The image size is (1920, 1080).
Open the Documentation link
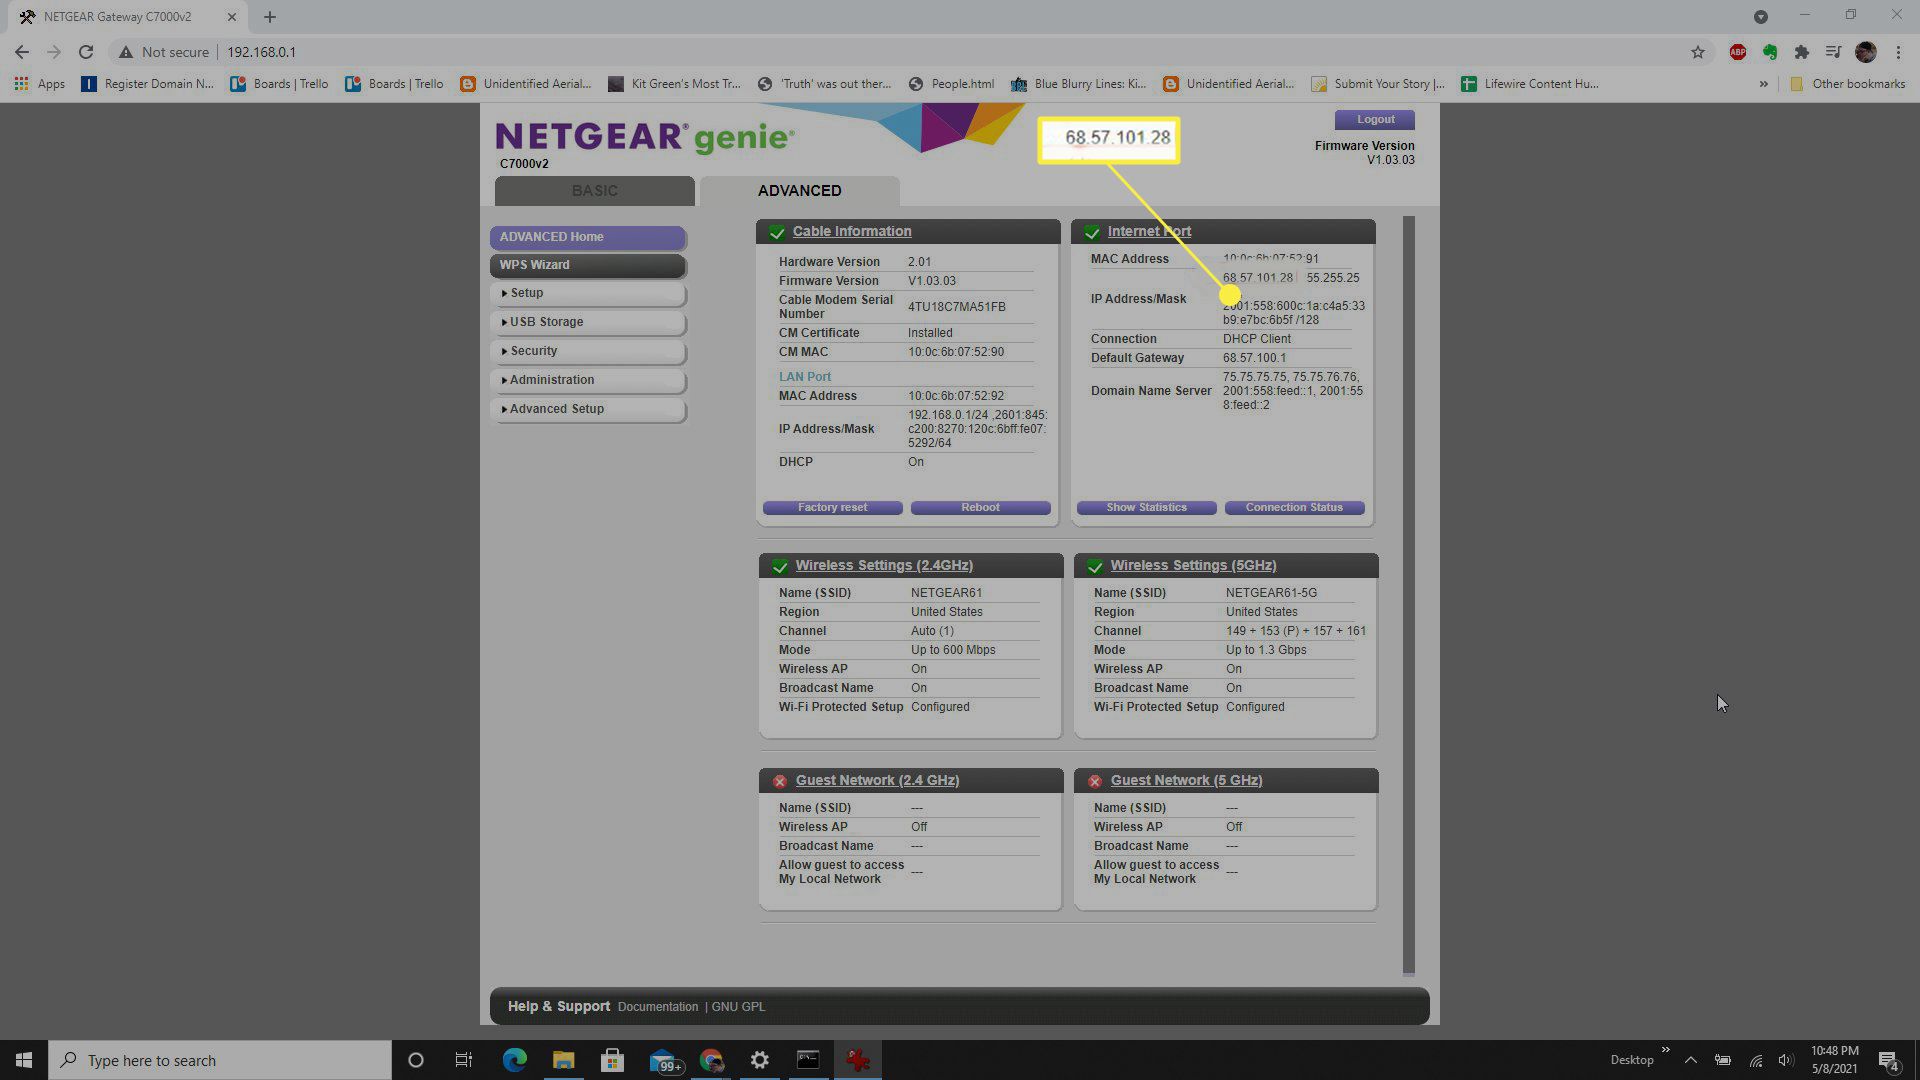click(x=658, y=1007)
